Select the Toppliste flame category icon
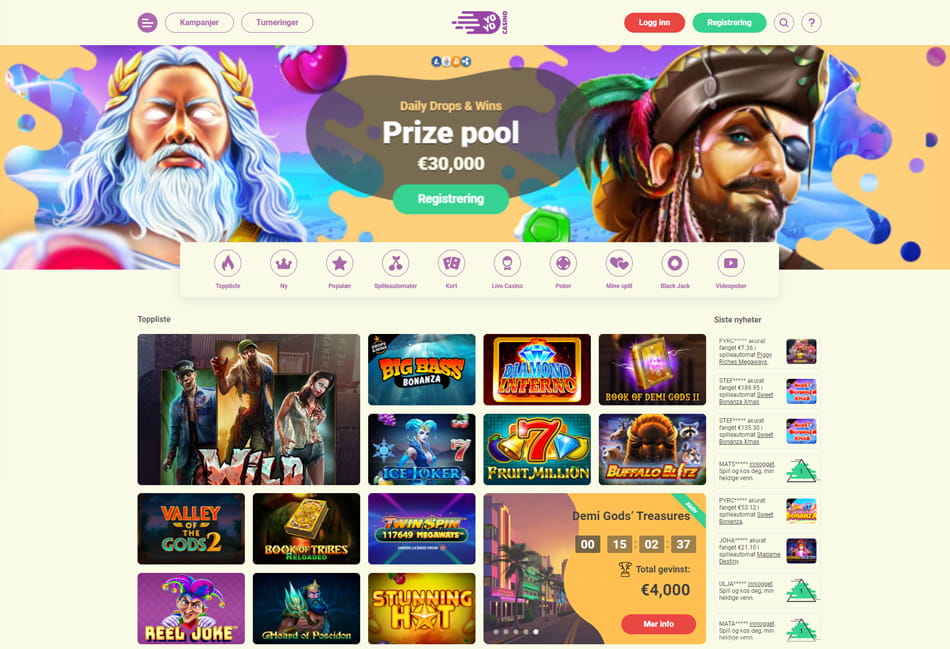 (228, 264)
